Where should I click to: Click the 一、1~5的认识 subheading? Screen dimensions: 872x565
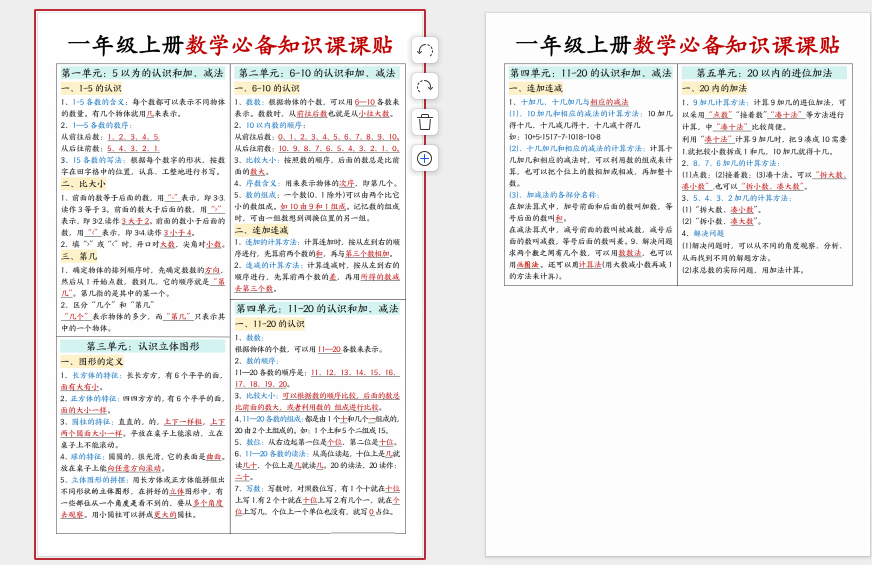pos(91,88)
